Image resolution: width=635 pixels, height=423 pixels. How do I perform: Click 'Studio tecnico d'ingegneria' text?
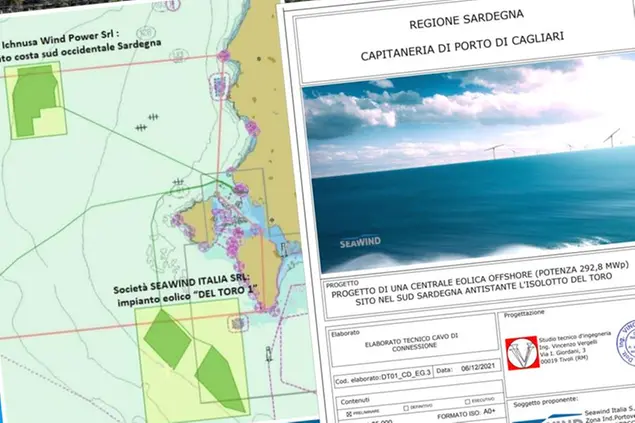tap(574, 337)
